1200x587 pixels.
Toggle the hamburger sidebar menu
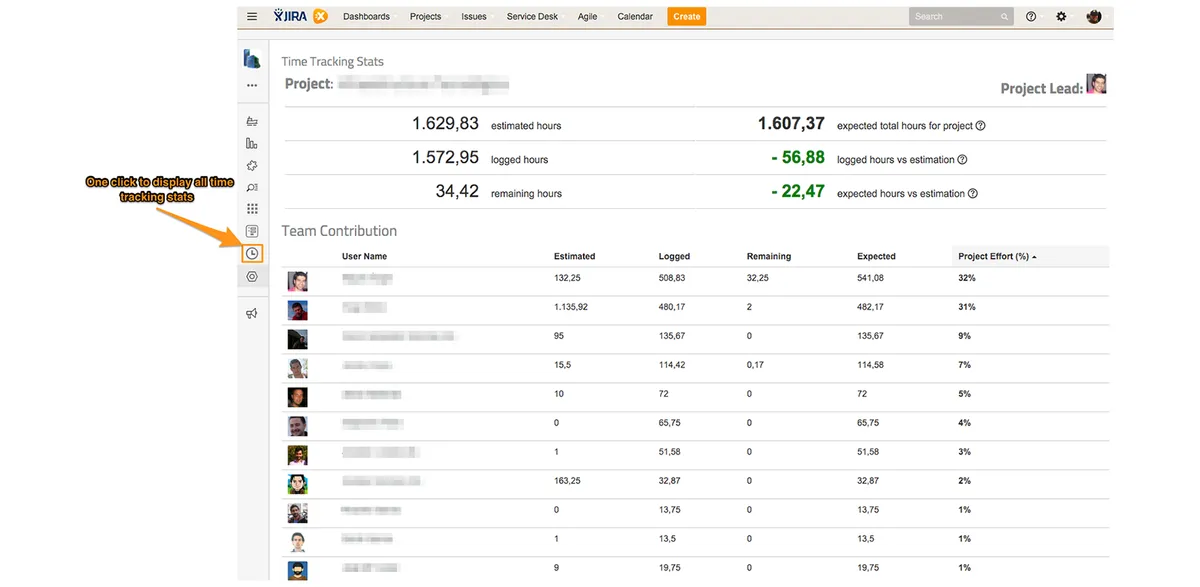click(252, 17)
